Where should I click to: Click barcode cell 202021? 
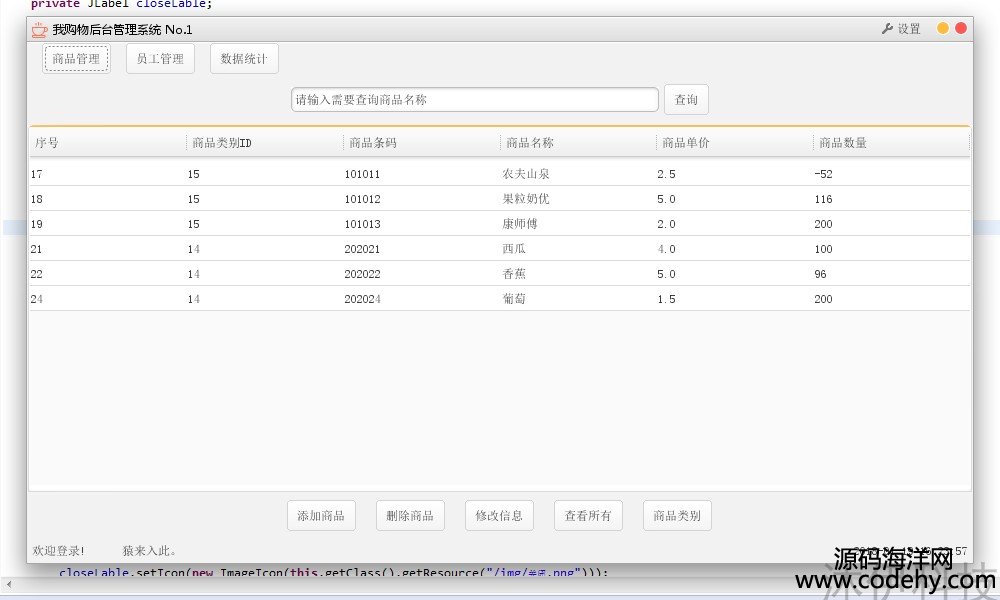pyautogui.click(x=362, y=249)
